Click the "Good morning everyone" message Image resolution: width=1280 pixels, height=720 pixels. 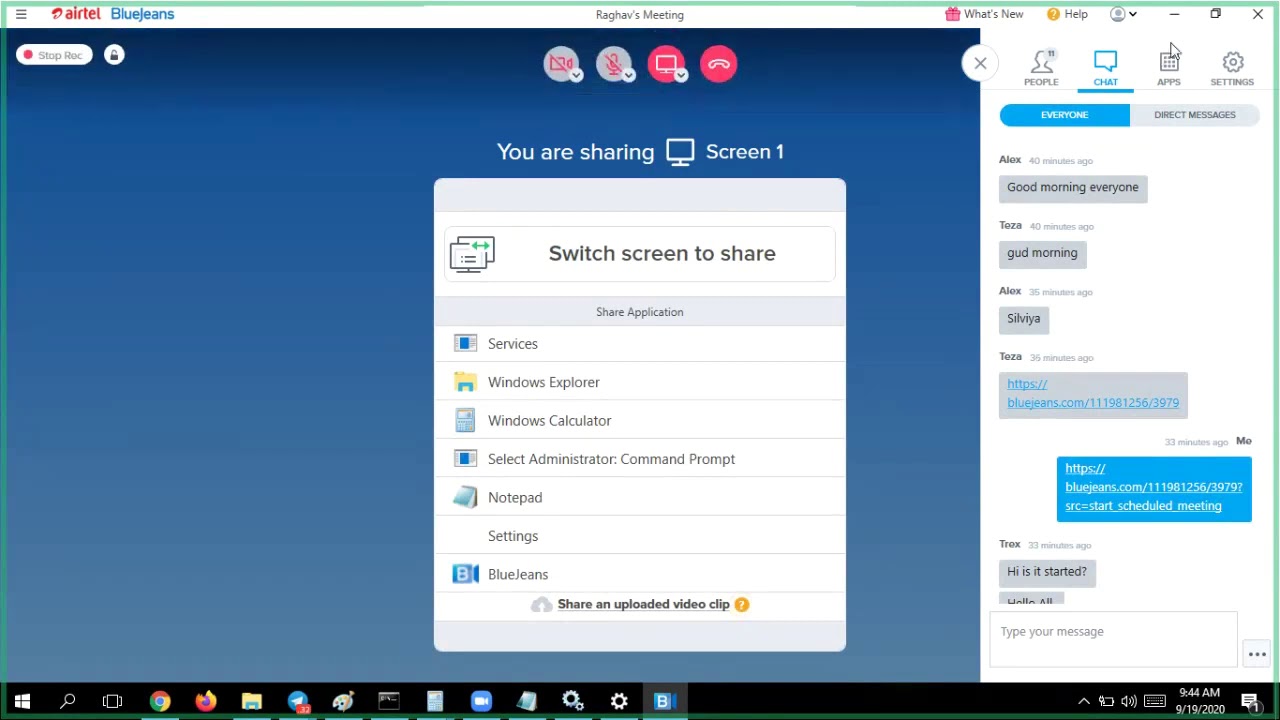pyautogui.click(x=1073, y=187)
